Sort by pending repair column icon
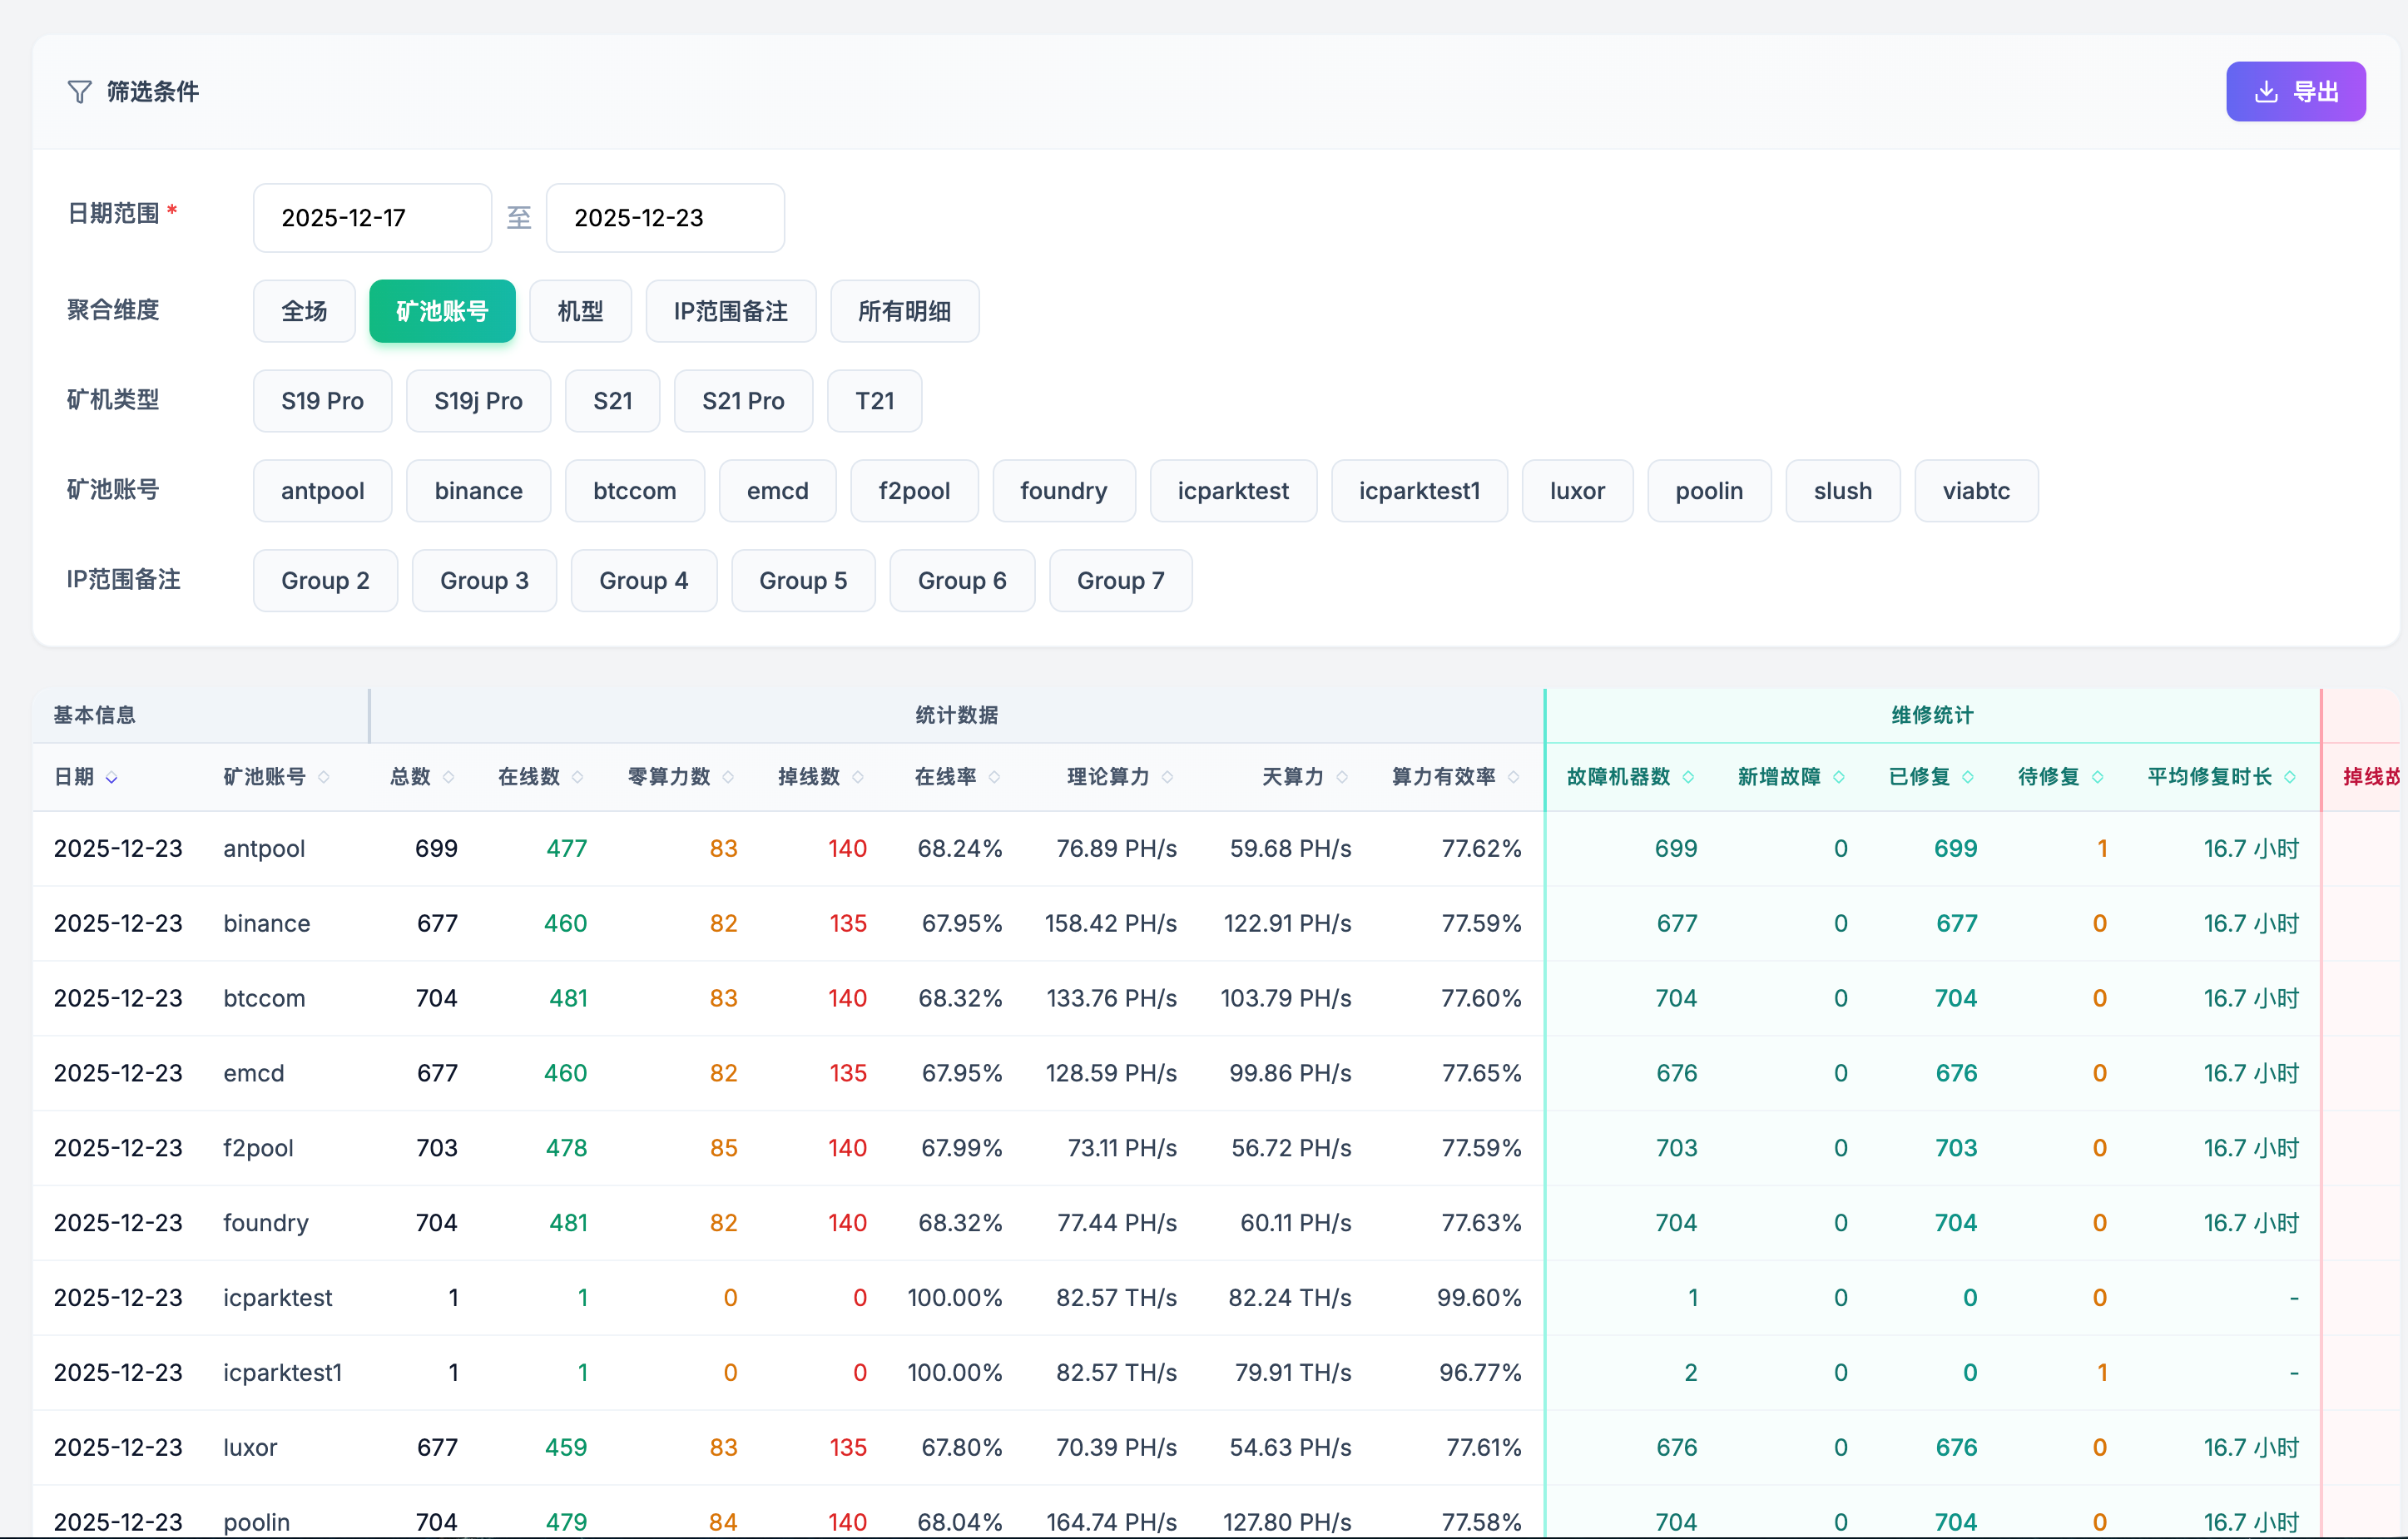Screen dimensions: 2408x1539 click(2097, 777)
